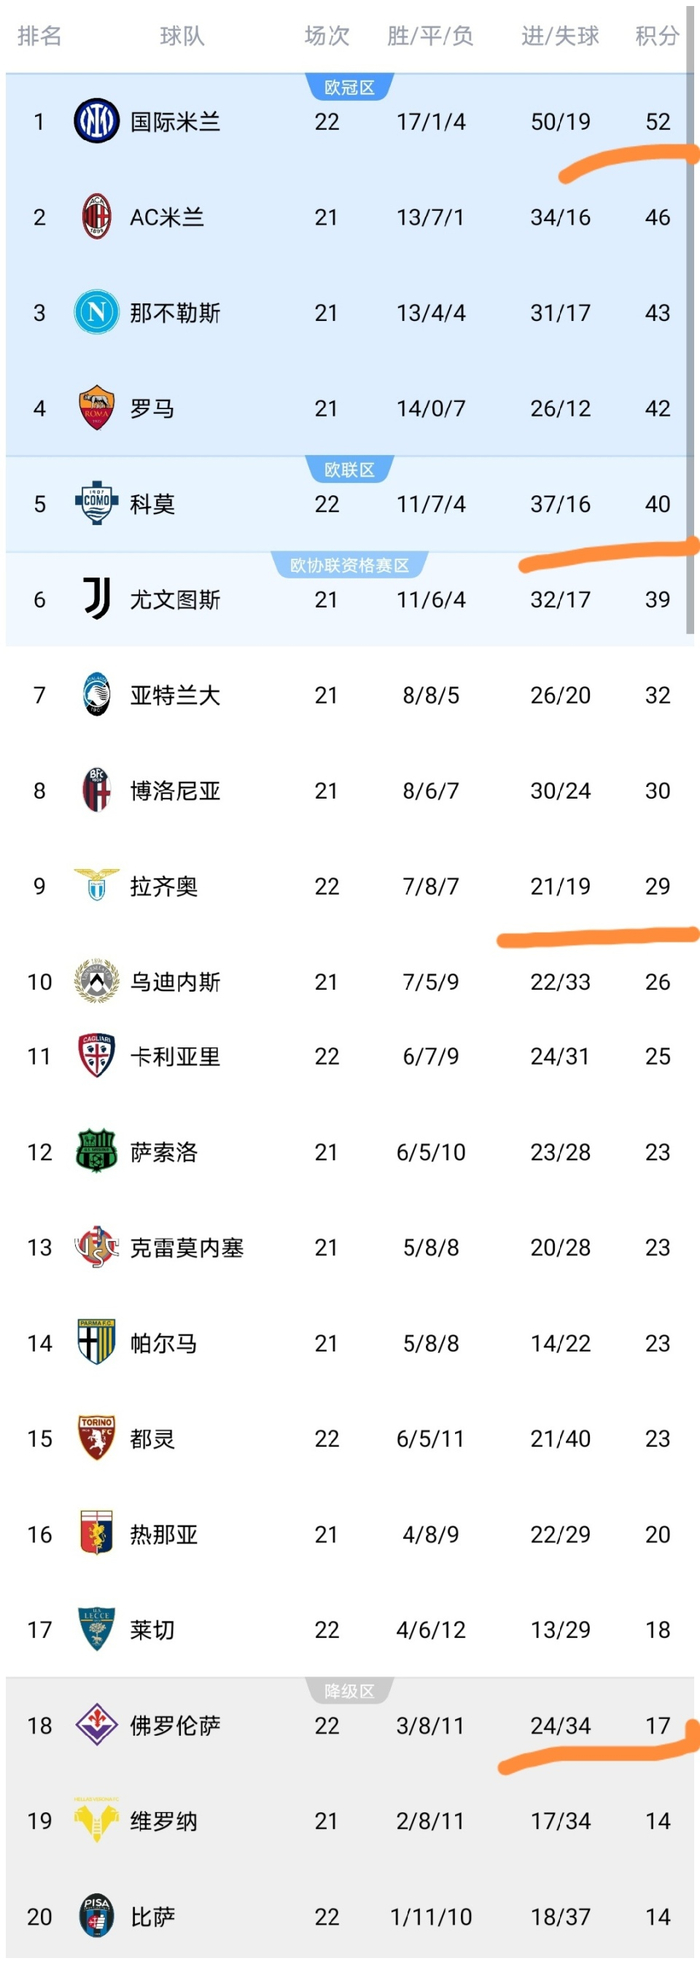Select the Juventus logo
The height and width of the screenshot is (1964, 700).
[x=97, y=599]
